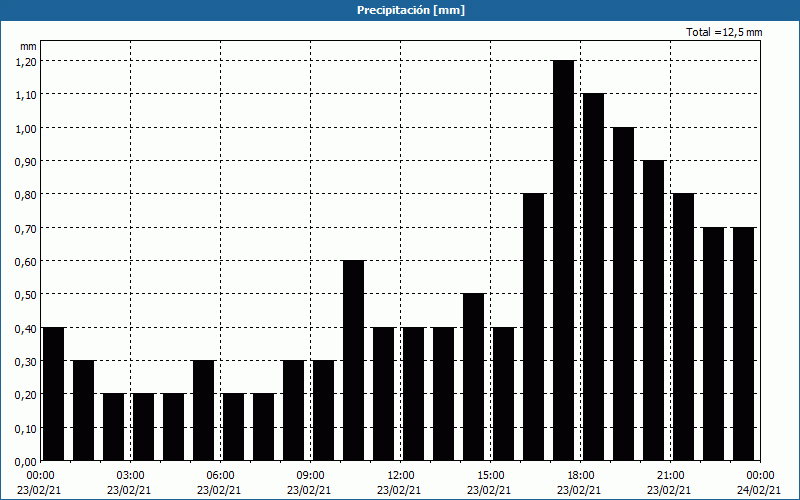Click the 1,10 y-axis label
The width and height of the screenshot is (800, 500).
click(x=28, y=94)
